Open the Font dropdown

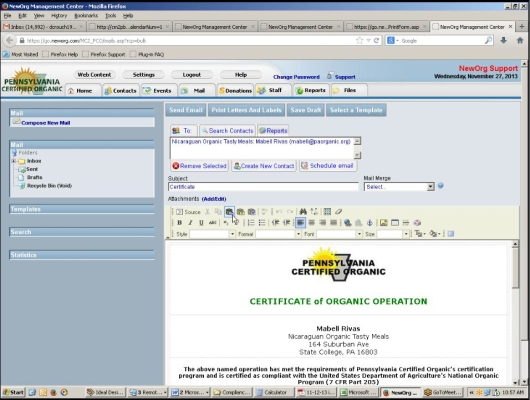pyautogui.click(x=339, y=234)
